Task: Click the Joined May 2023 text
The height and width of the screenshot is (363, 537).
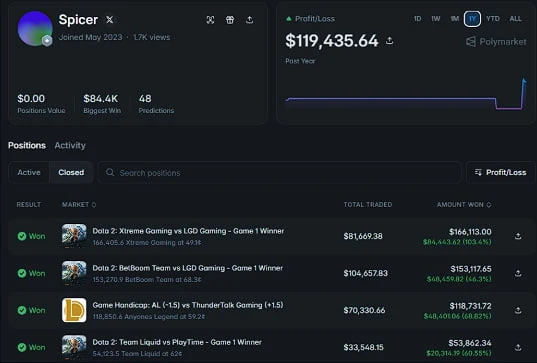Action: pos(90,37)
